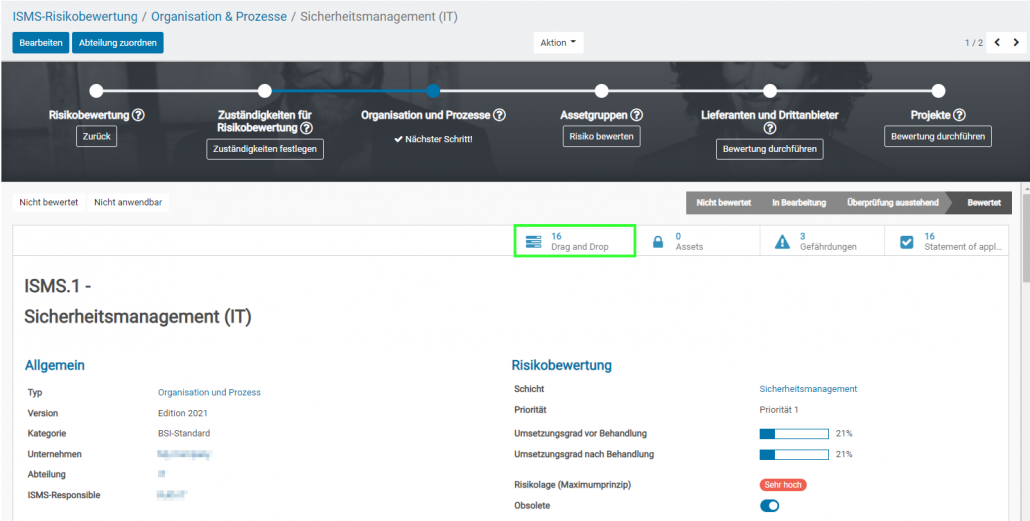Click the Bearbeiten button
The height and width of the screenshot is (521, 1030).
click(41, 43)
